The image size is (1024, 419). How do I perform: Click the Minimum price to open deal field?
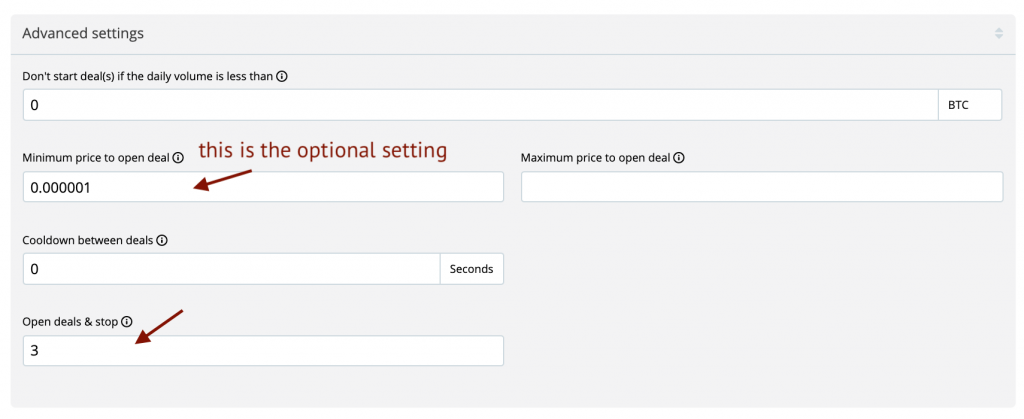(x=263, y=187)
